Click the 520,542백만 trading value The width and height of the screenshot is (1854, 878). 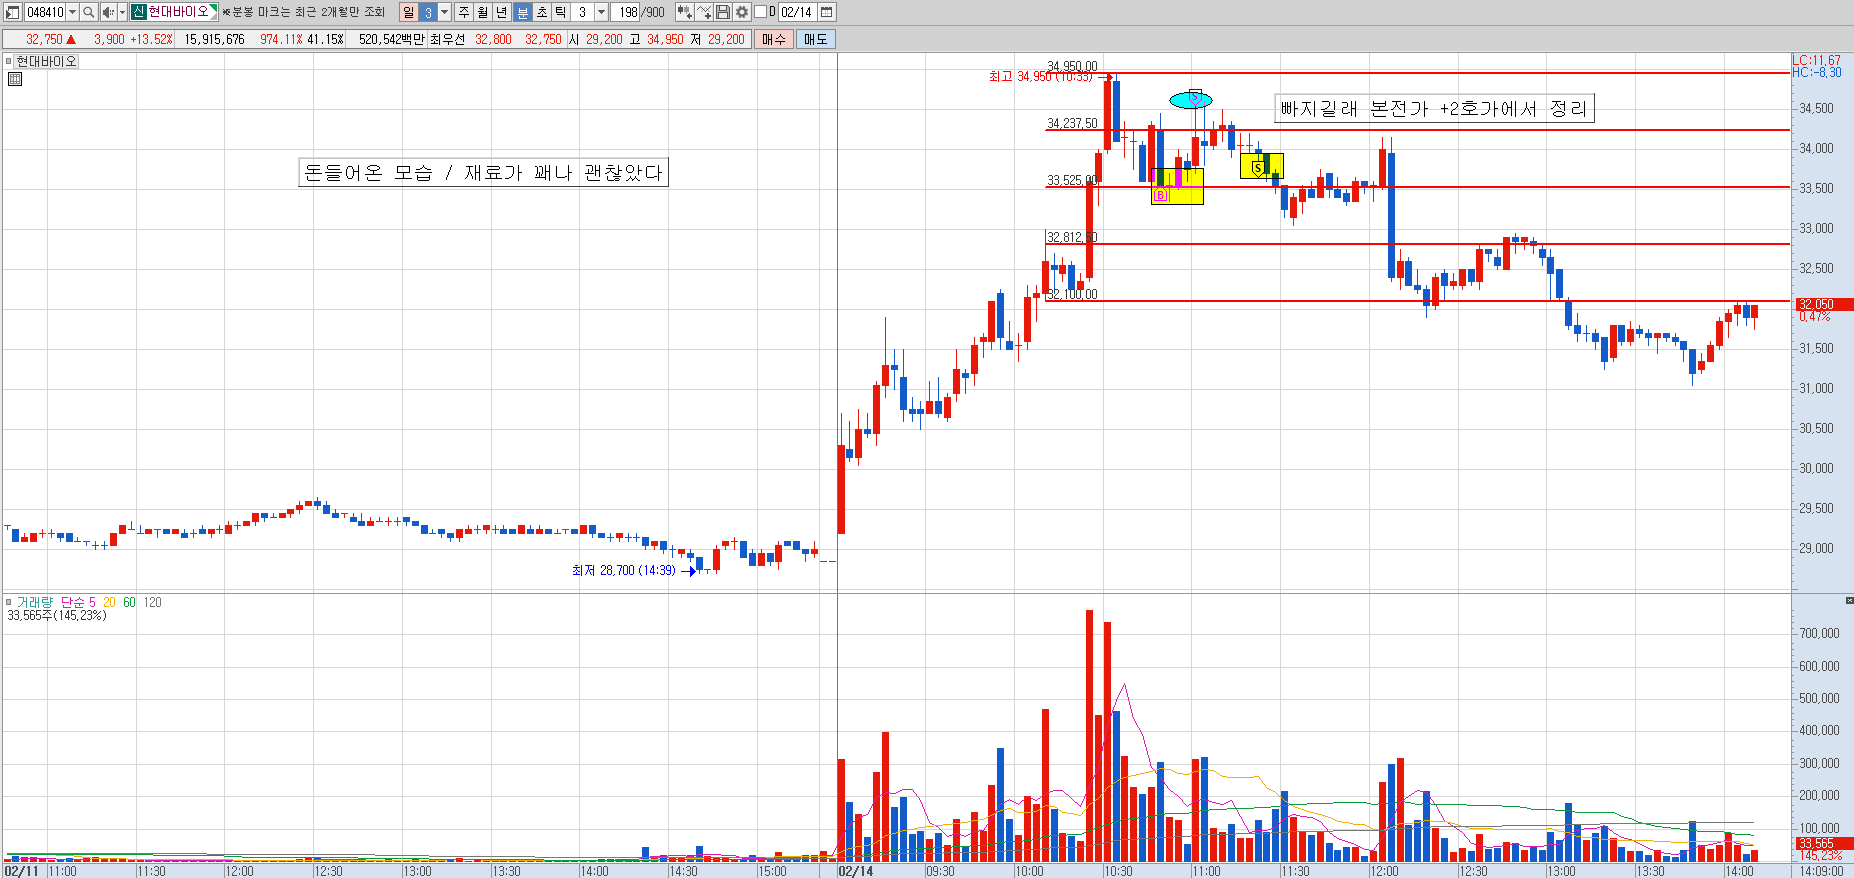[x=391, y=39]
